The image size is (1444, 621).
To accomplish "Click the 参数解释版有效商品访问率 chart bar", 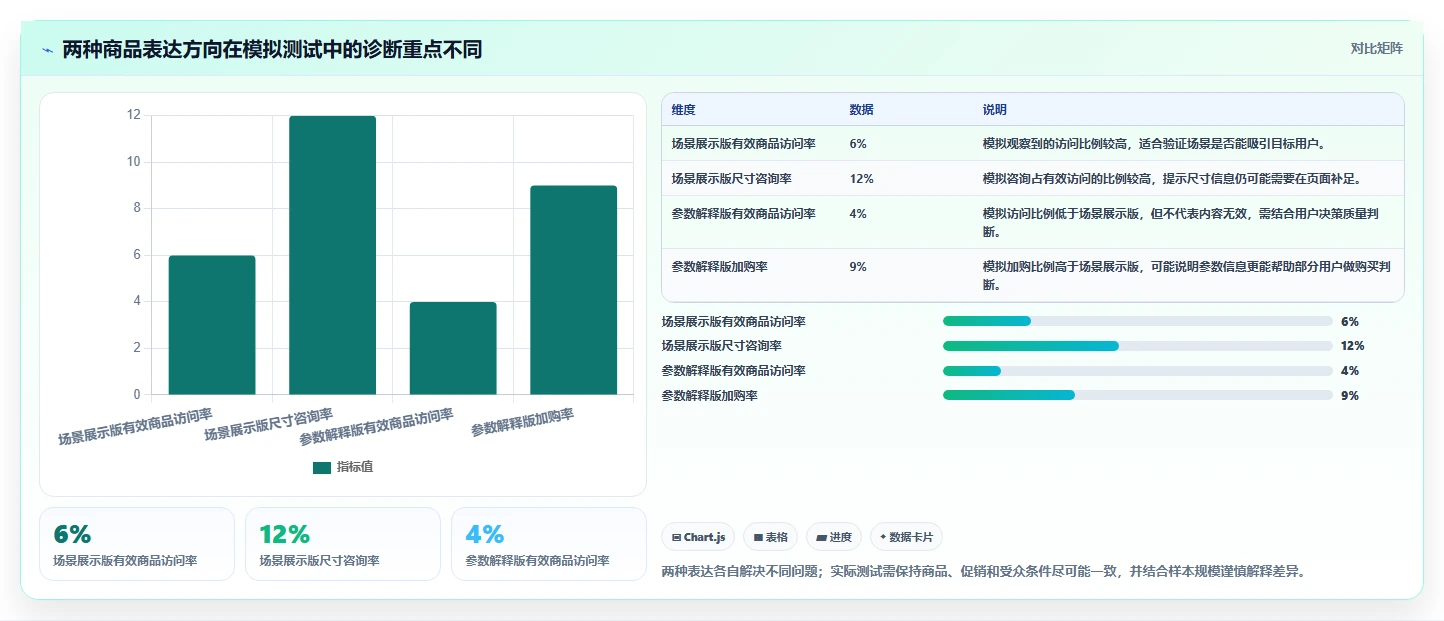I will coord(453,348).
